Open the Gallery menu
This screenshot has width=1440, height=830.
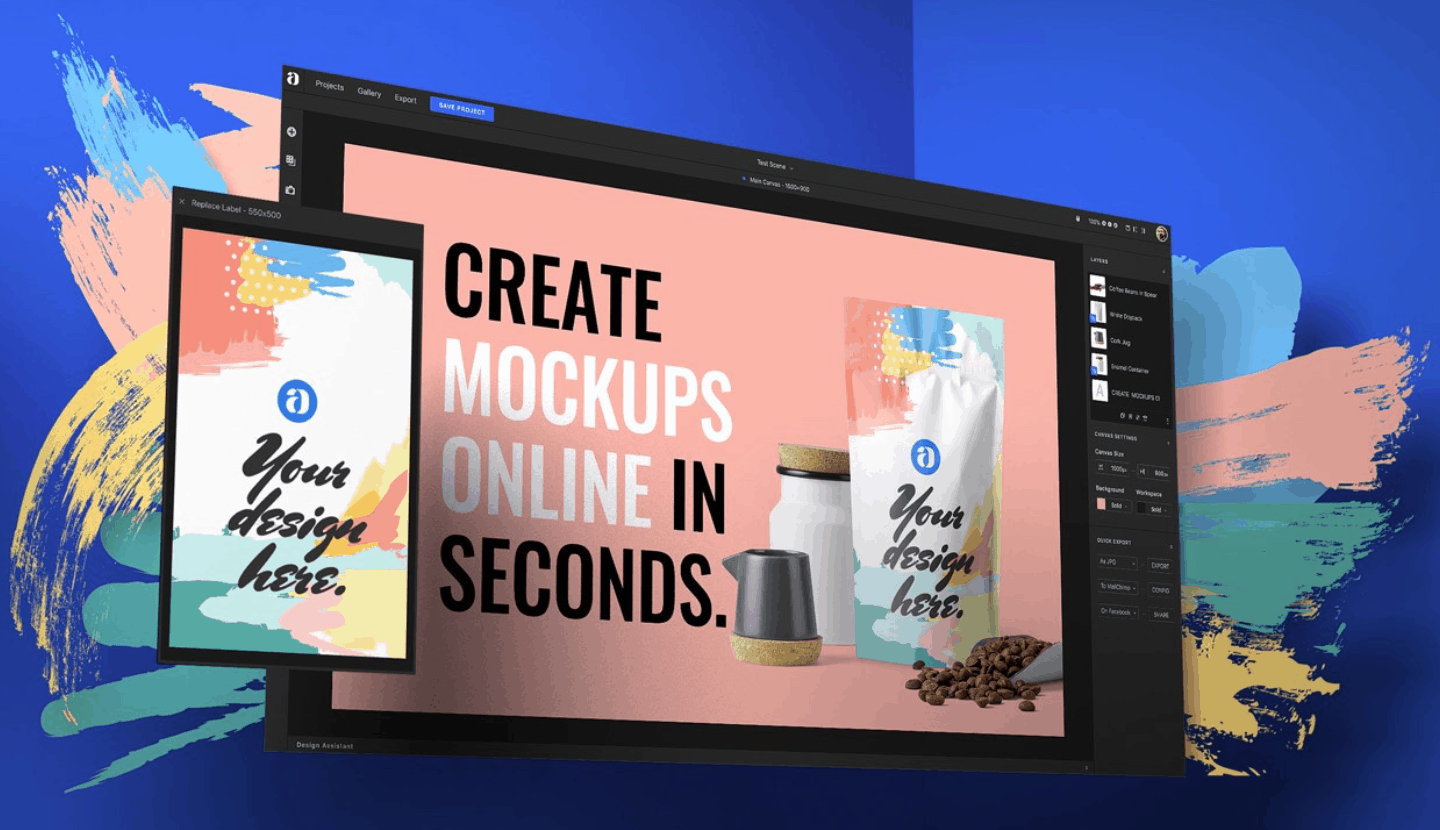click(x=369, y=92)
